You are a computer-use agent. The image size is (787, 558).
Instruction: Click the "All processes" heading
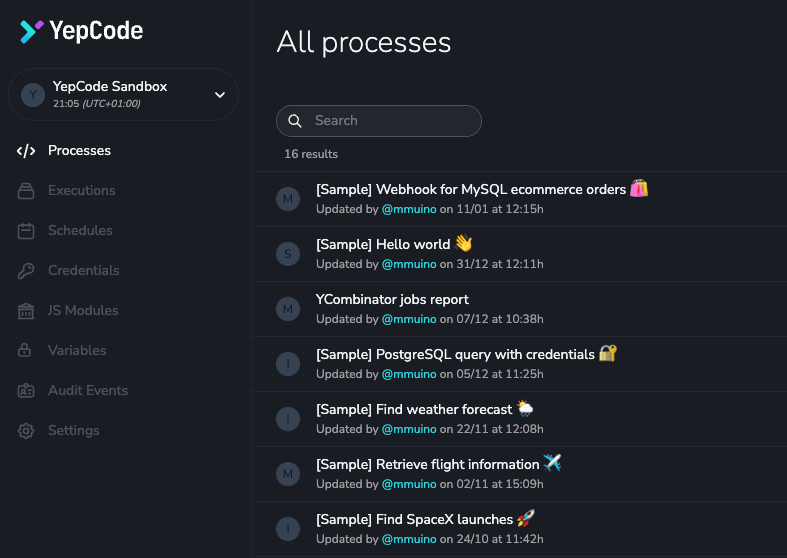(x=364, y=43)
